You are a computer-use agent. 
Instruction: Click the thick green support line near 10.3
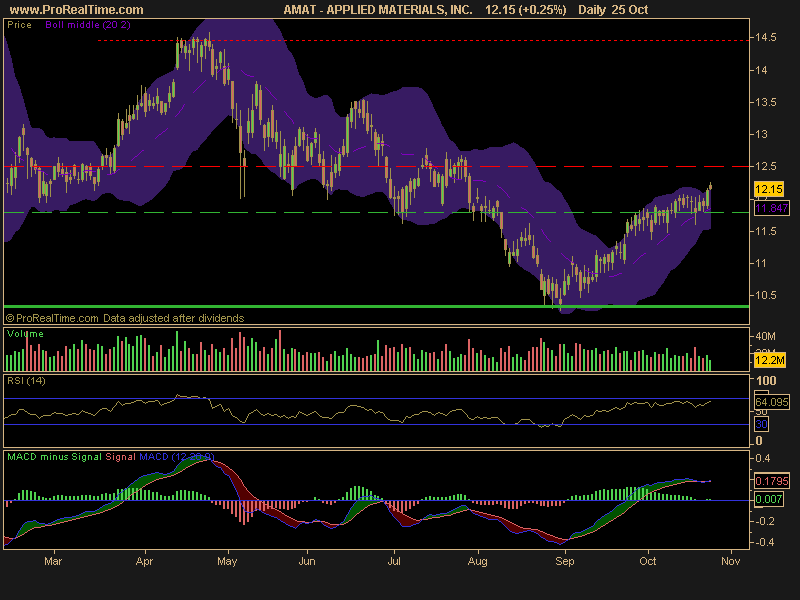pyautogui.click(x=377, y=306)
